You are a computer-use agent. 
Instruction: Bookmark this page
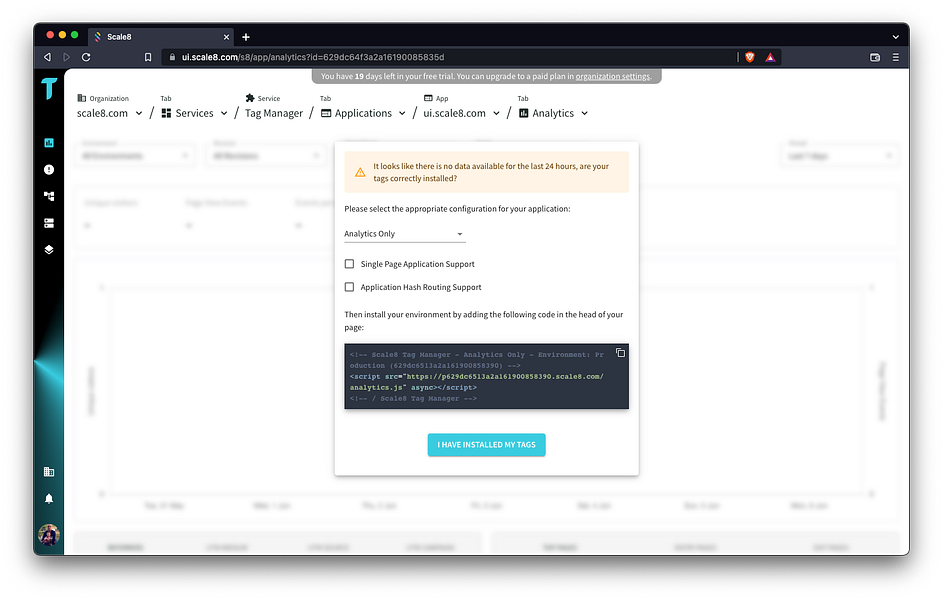pos(148,57)
